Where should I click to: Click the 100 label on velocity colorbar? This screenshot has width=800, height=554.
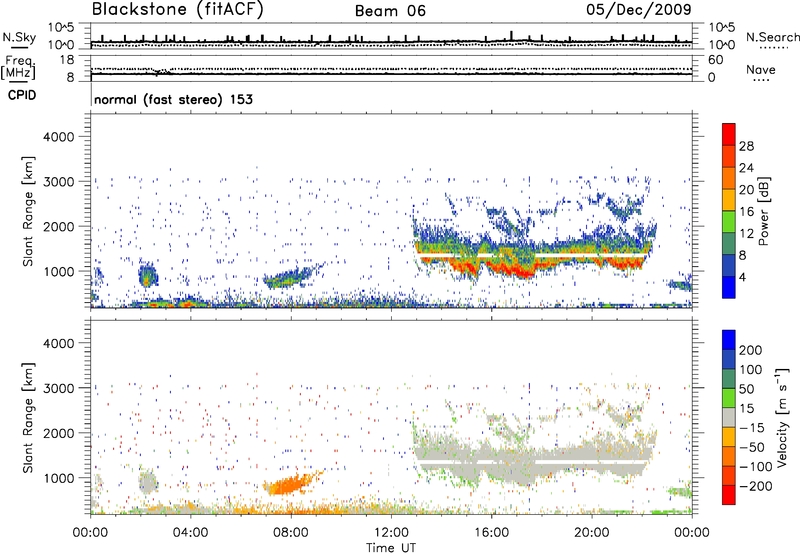point(751,369)
